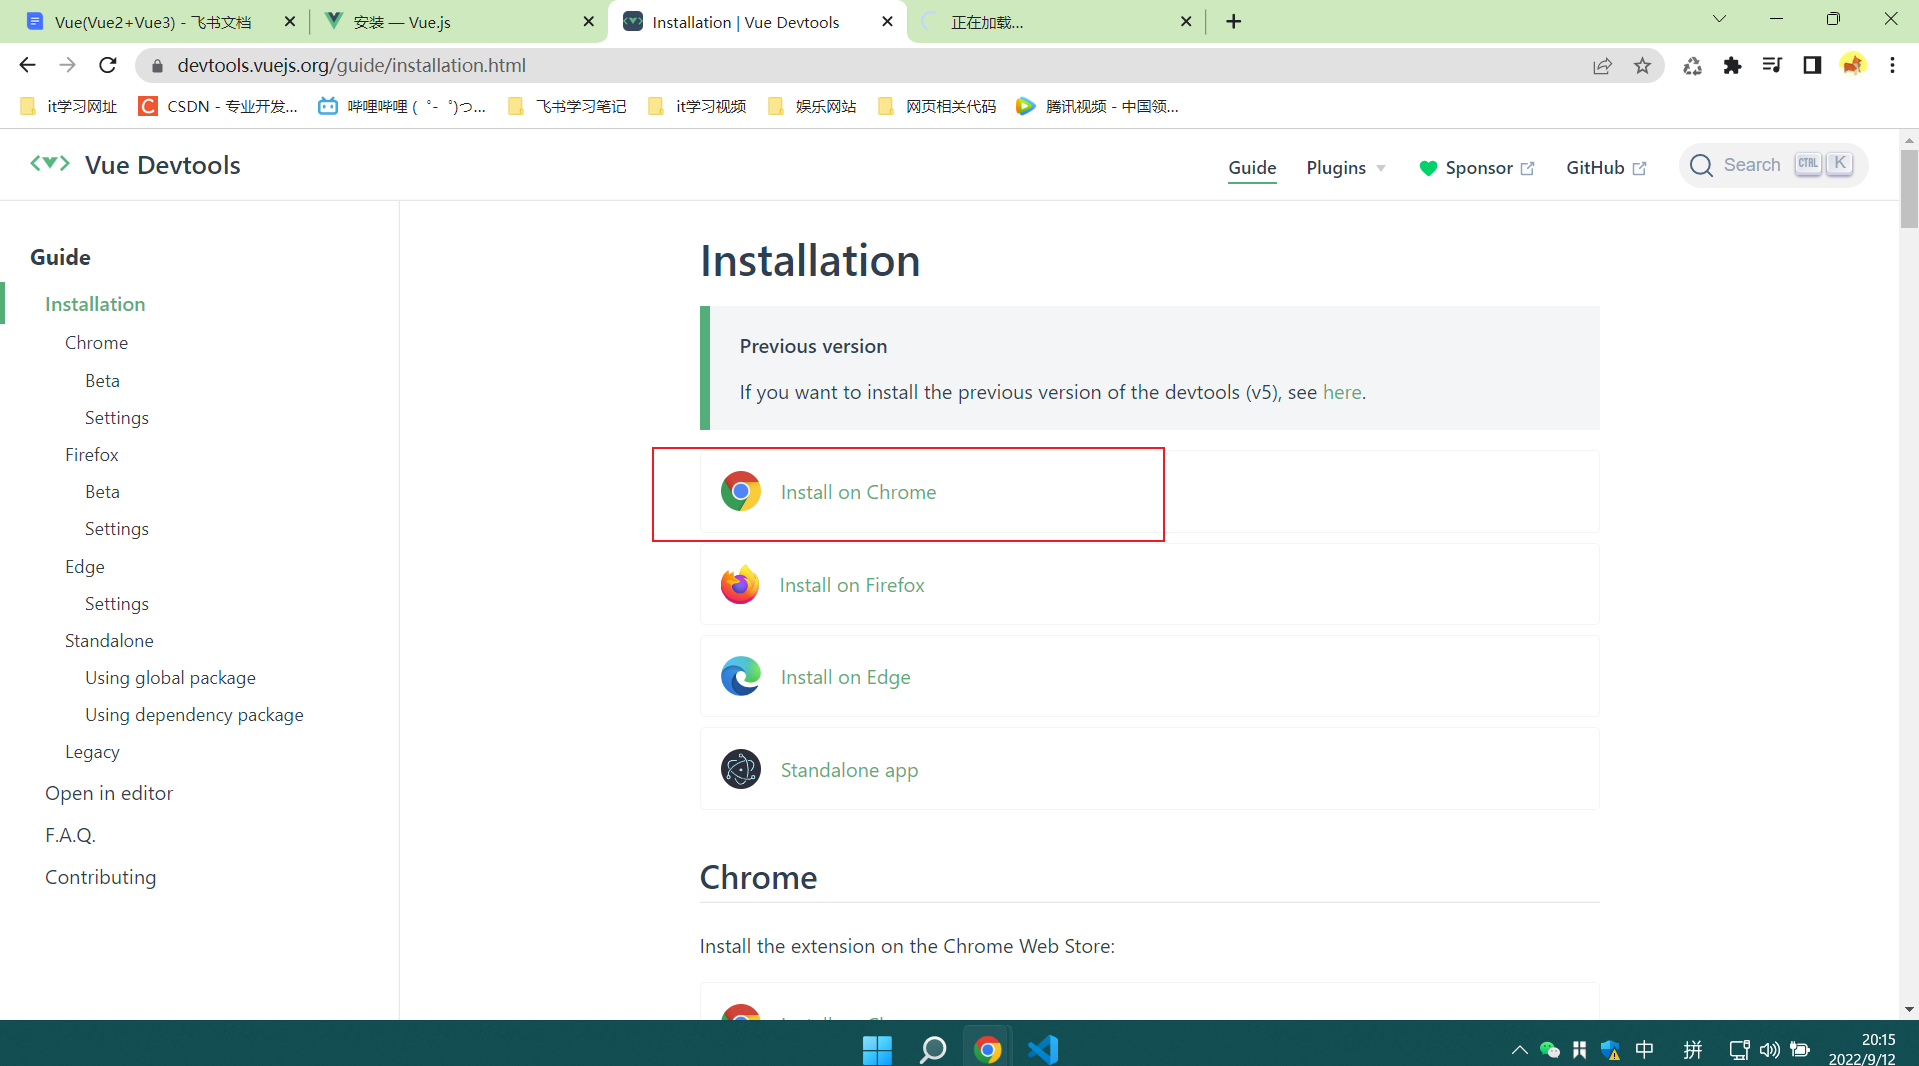This screenshot has height=1066, width=1919.
Task: Open Chrome's three-dot menu
Action: [x=1892, y=65]
